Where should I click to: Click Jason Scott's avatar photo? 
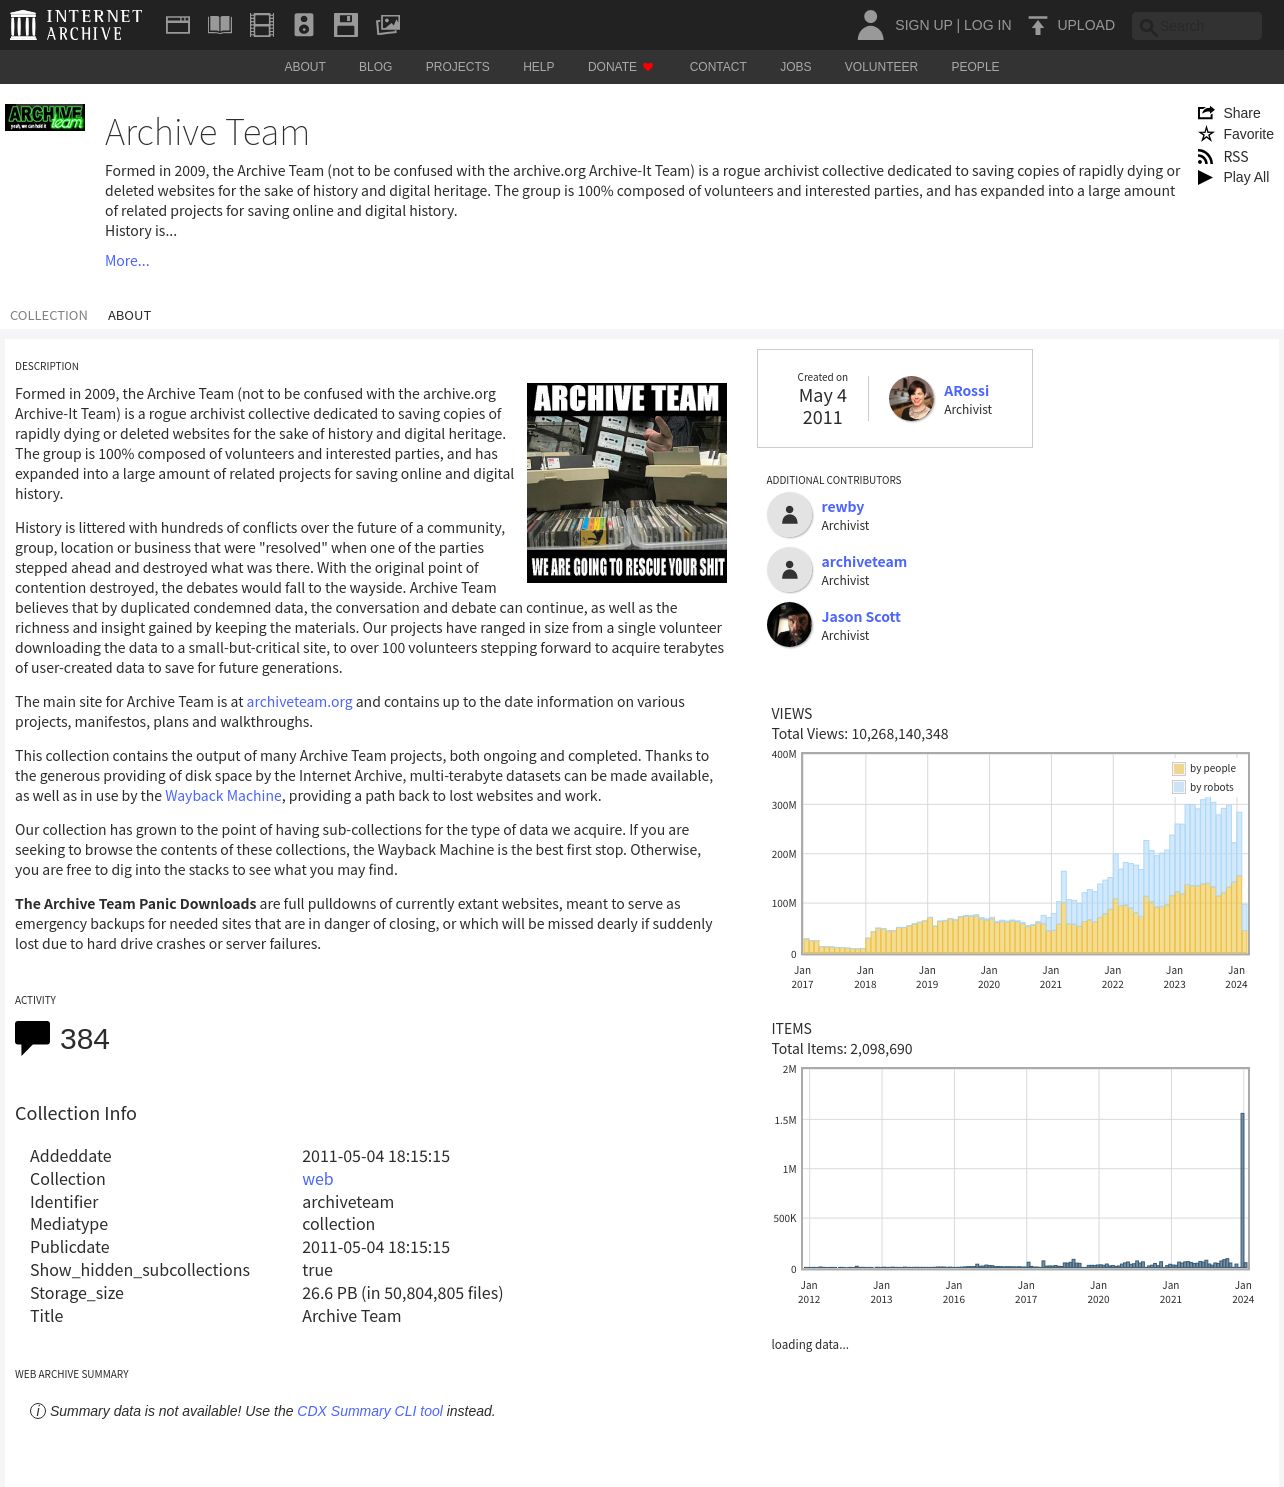click(789, 625)
